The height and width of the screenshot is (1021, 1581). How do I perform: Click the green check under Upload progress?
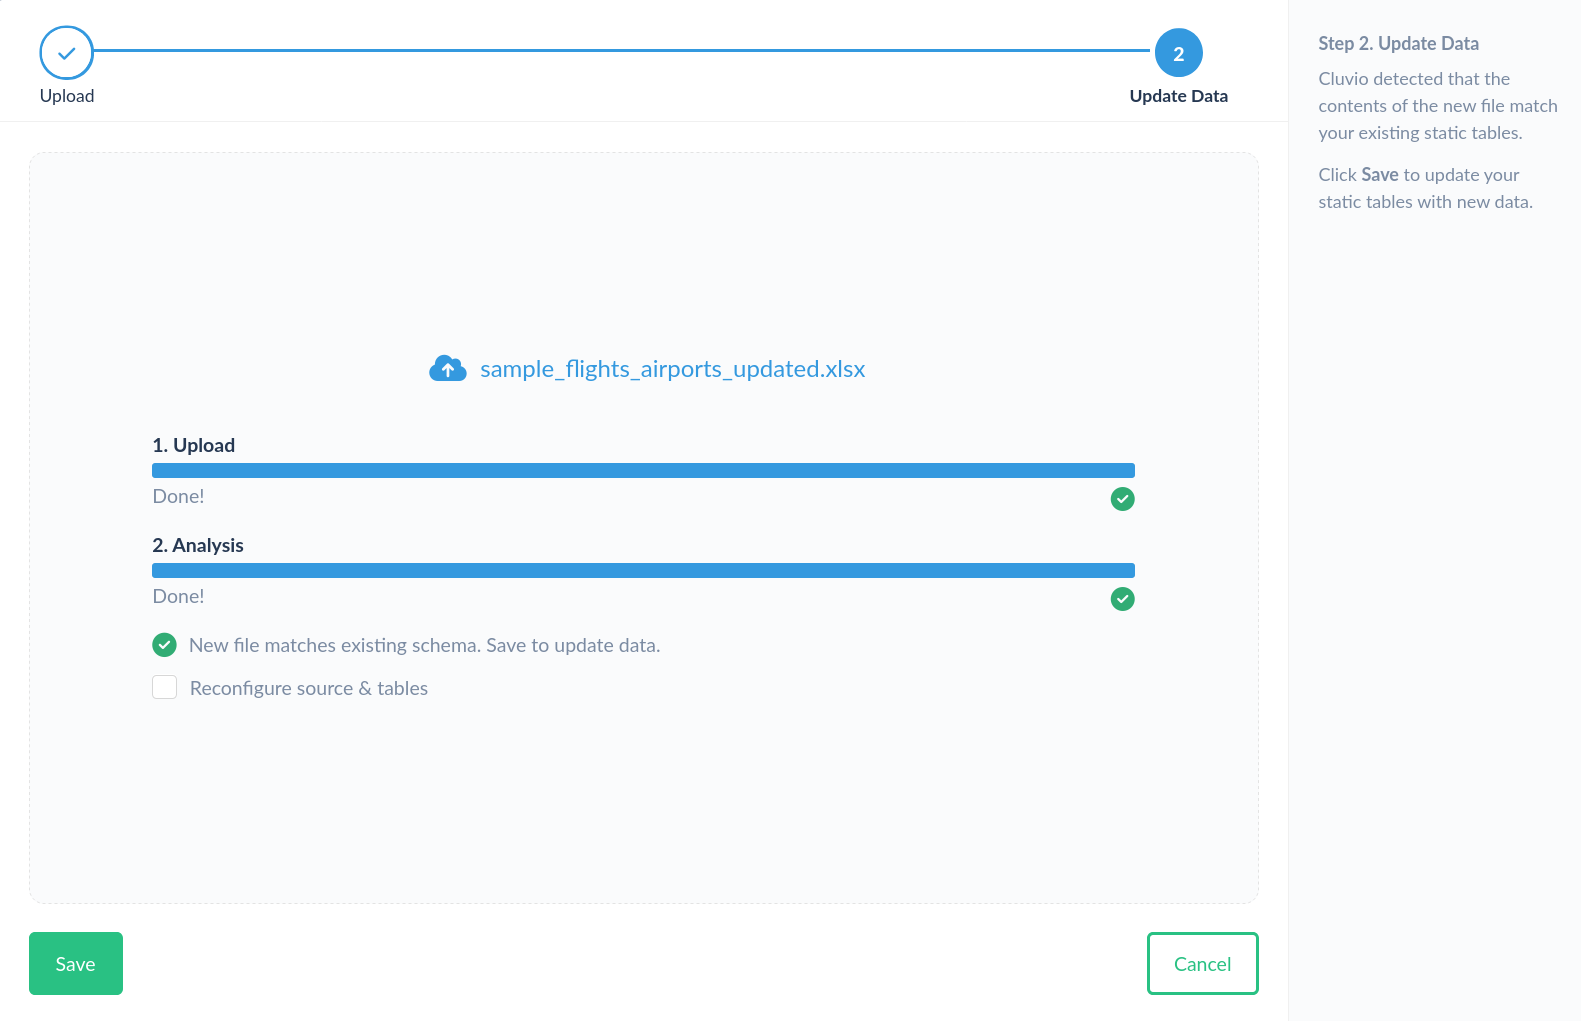tap(1122, 499)
